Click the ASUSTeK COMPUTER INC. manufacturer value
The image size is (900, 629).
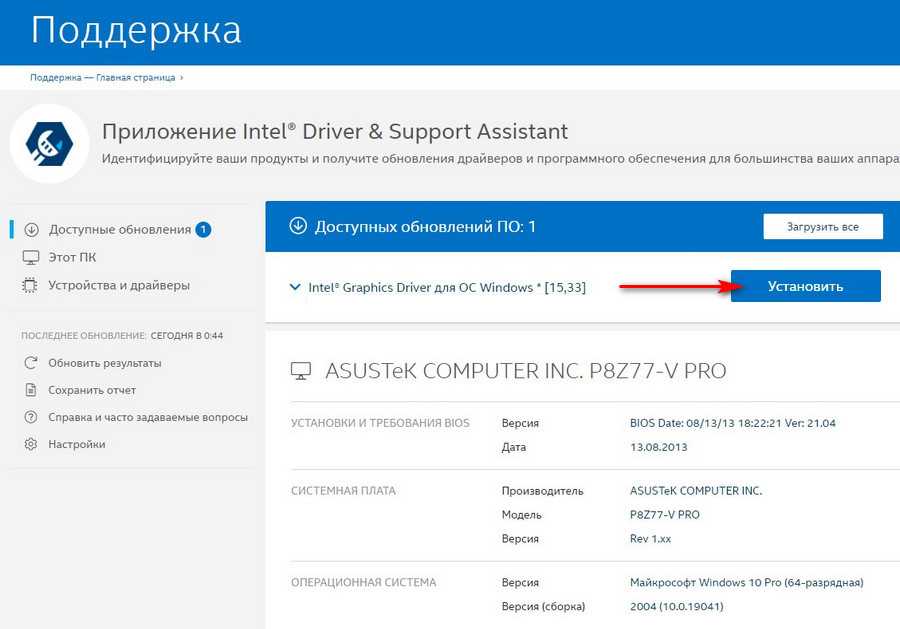tap(696, 491)
